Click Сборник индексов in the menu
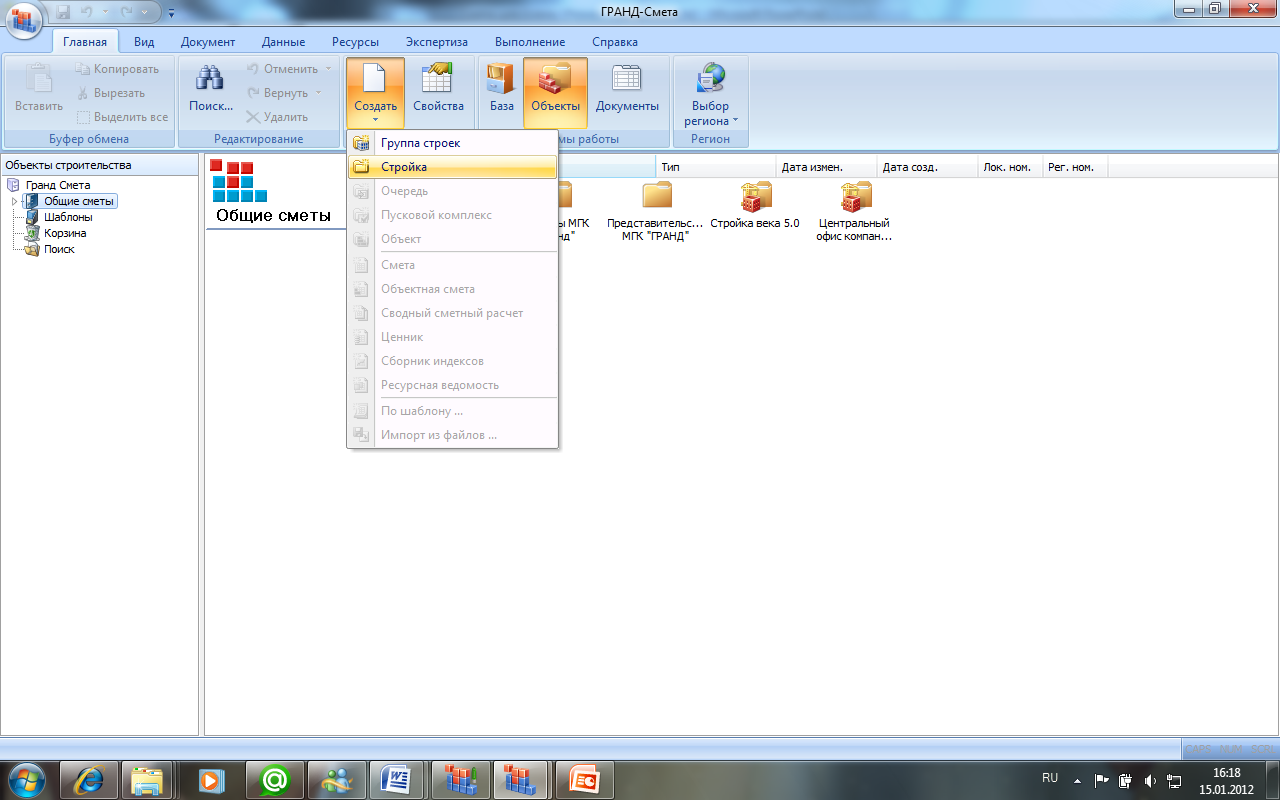This screenshot has width=1280, height=800. (452, 361)
